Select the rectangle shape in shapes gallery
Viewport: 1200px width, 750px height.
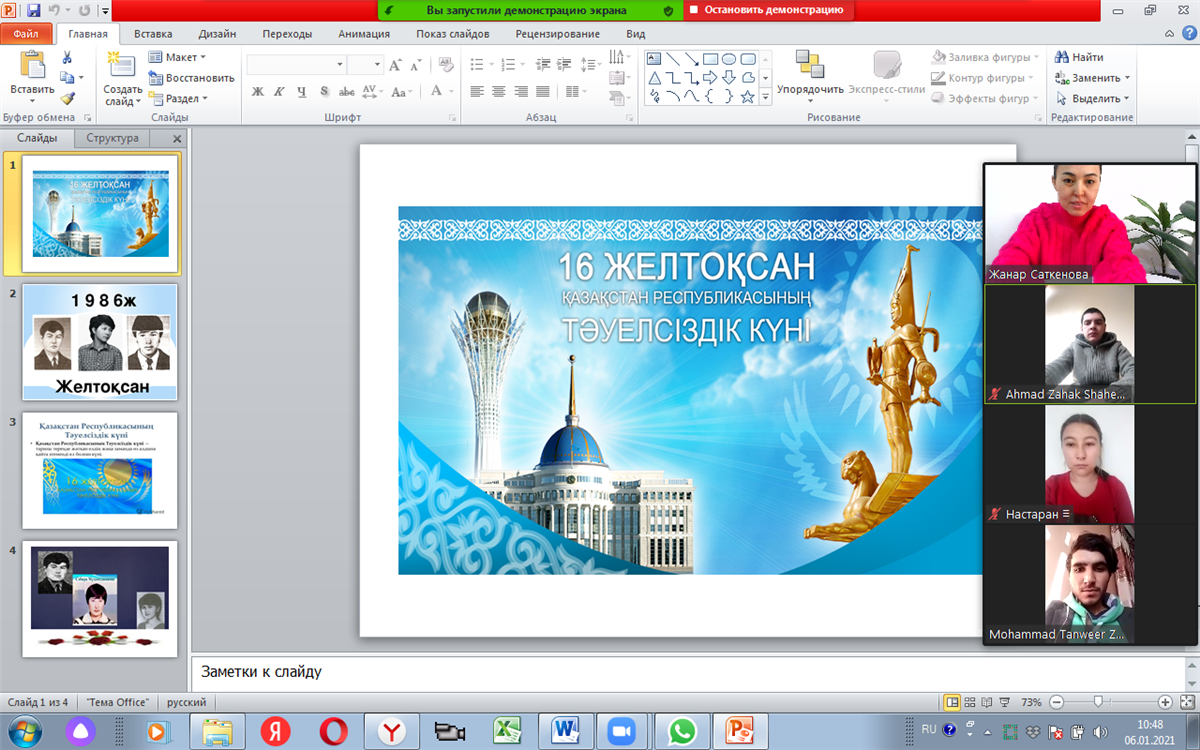(x=710, y=58)
